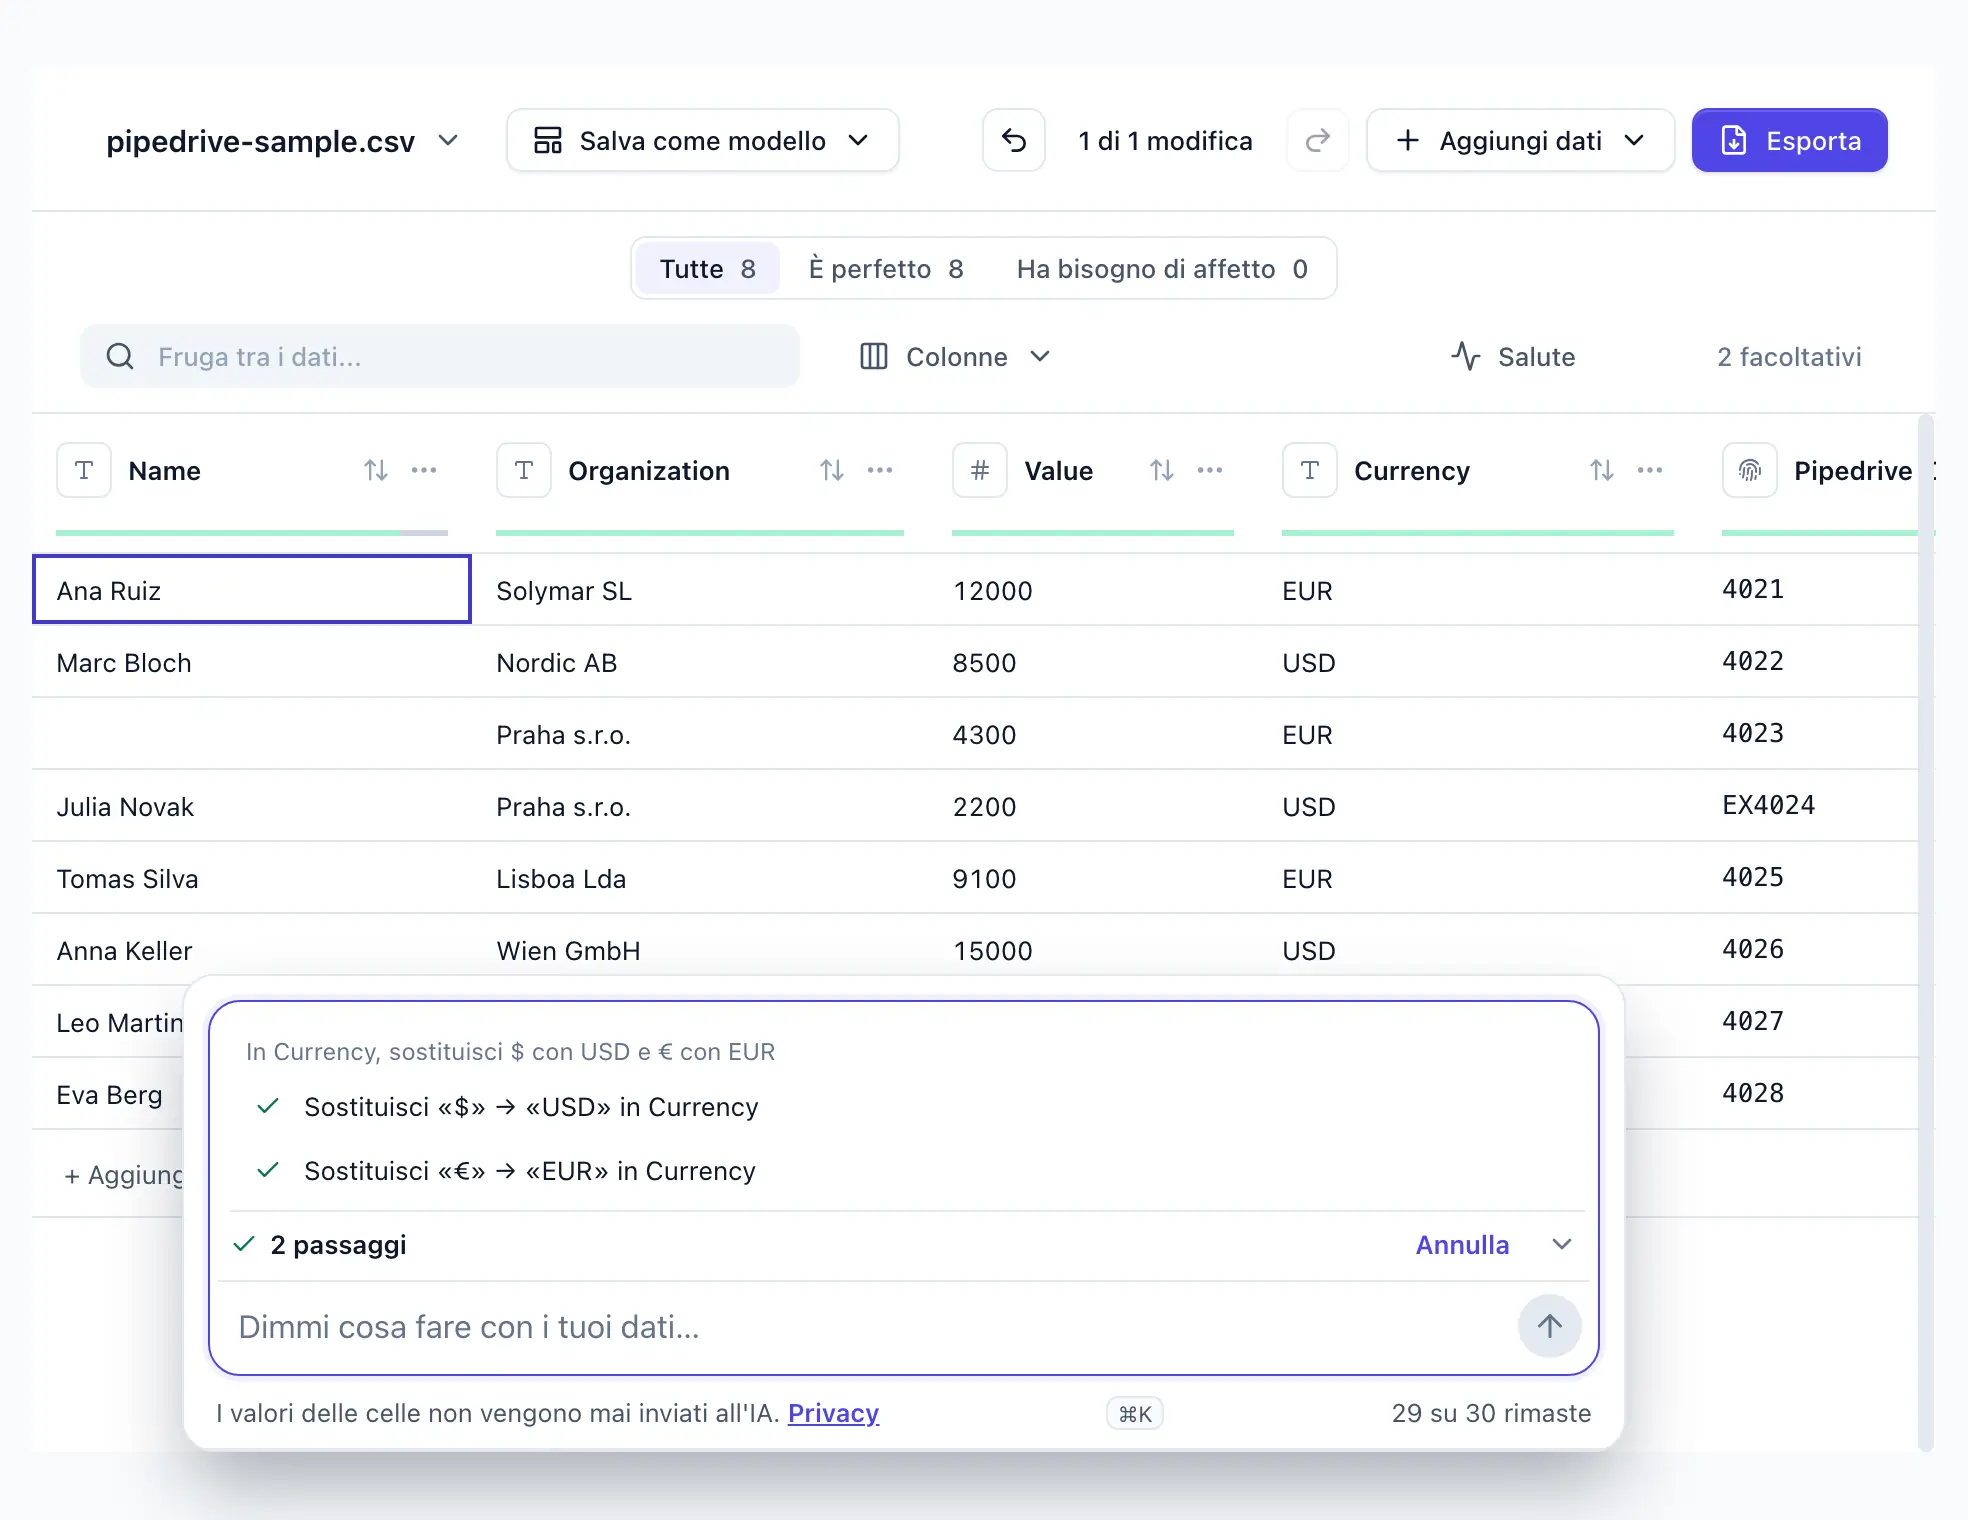
Task: Open Value column options menu
Action: tap(1210, 470)
